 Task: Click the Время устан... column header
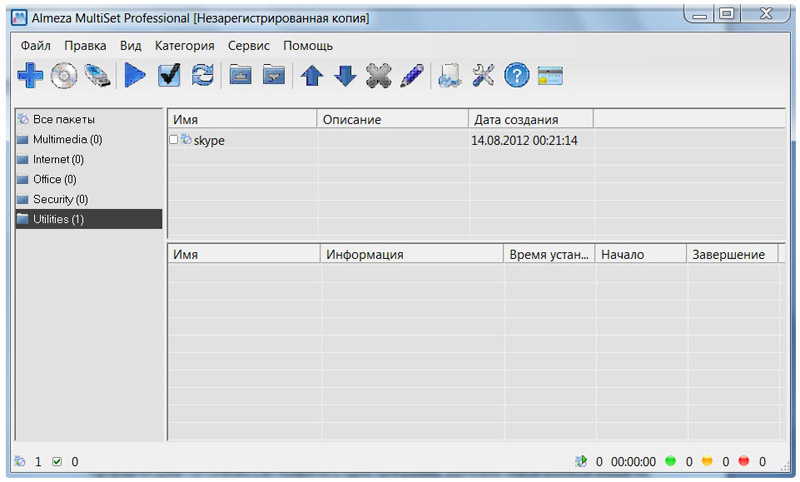tap(549, 254)
